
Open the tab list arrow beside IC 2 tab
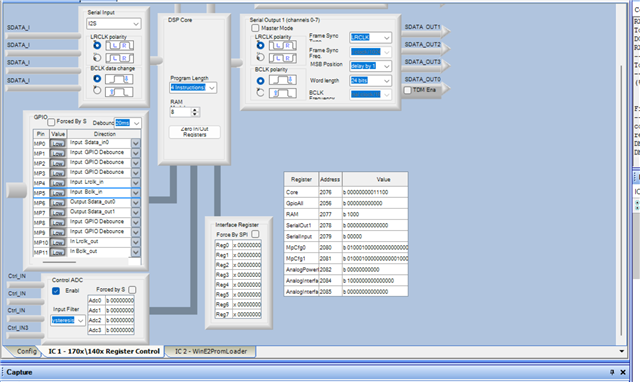coord(622,351)
